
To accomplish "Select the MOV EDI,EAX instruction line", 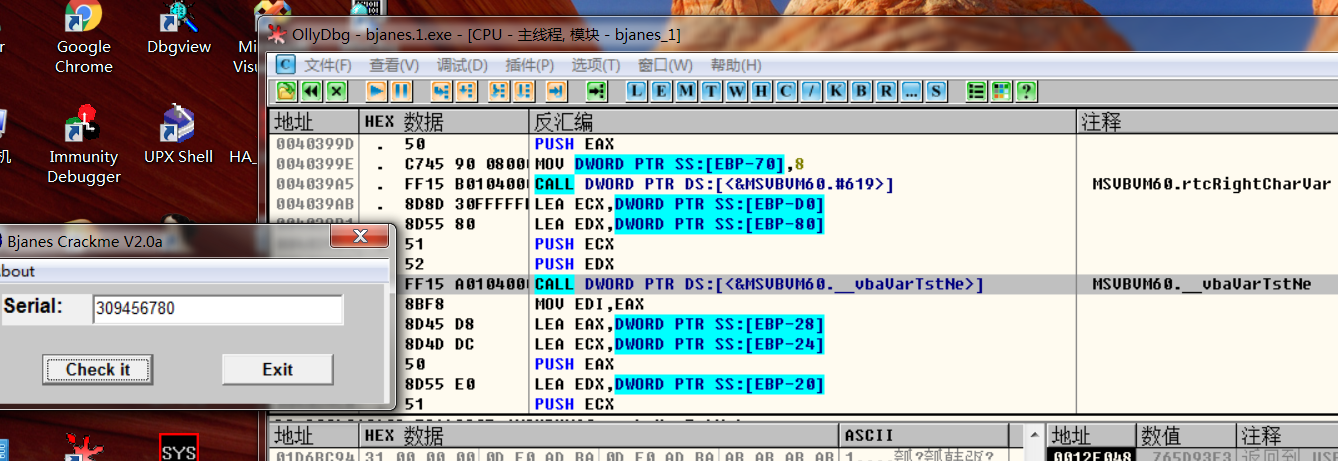I will coord(803,304).
